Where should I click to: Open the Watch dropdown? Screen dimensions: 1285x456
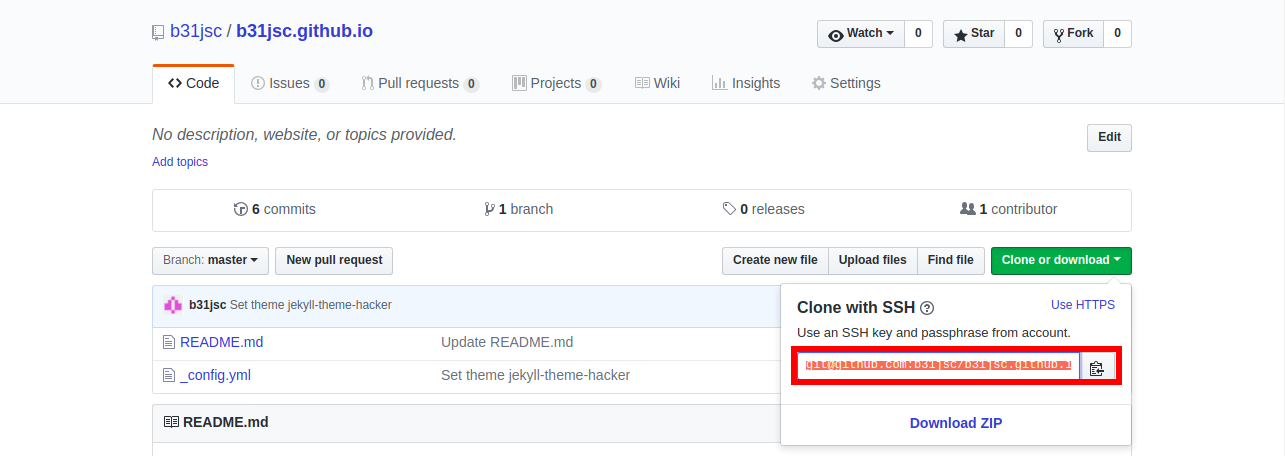click(x=861, y=34)
